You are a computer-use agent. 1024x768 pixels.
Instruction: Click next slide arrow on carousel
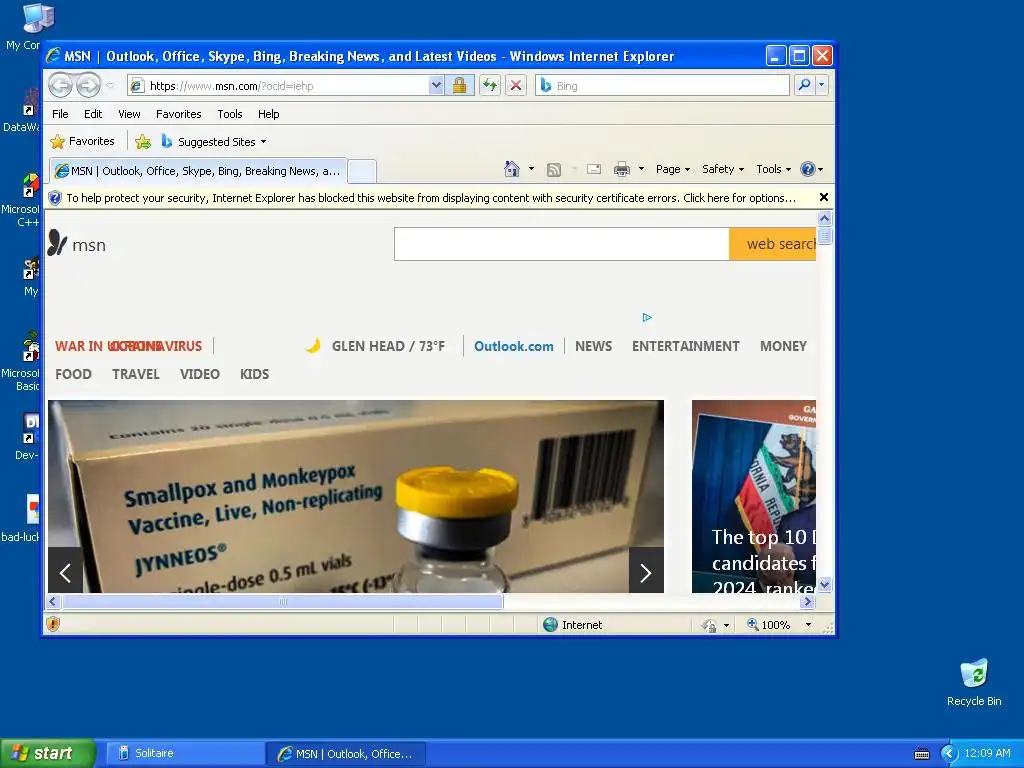click(646, 573)
